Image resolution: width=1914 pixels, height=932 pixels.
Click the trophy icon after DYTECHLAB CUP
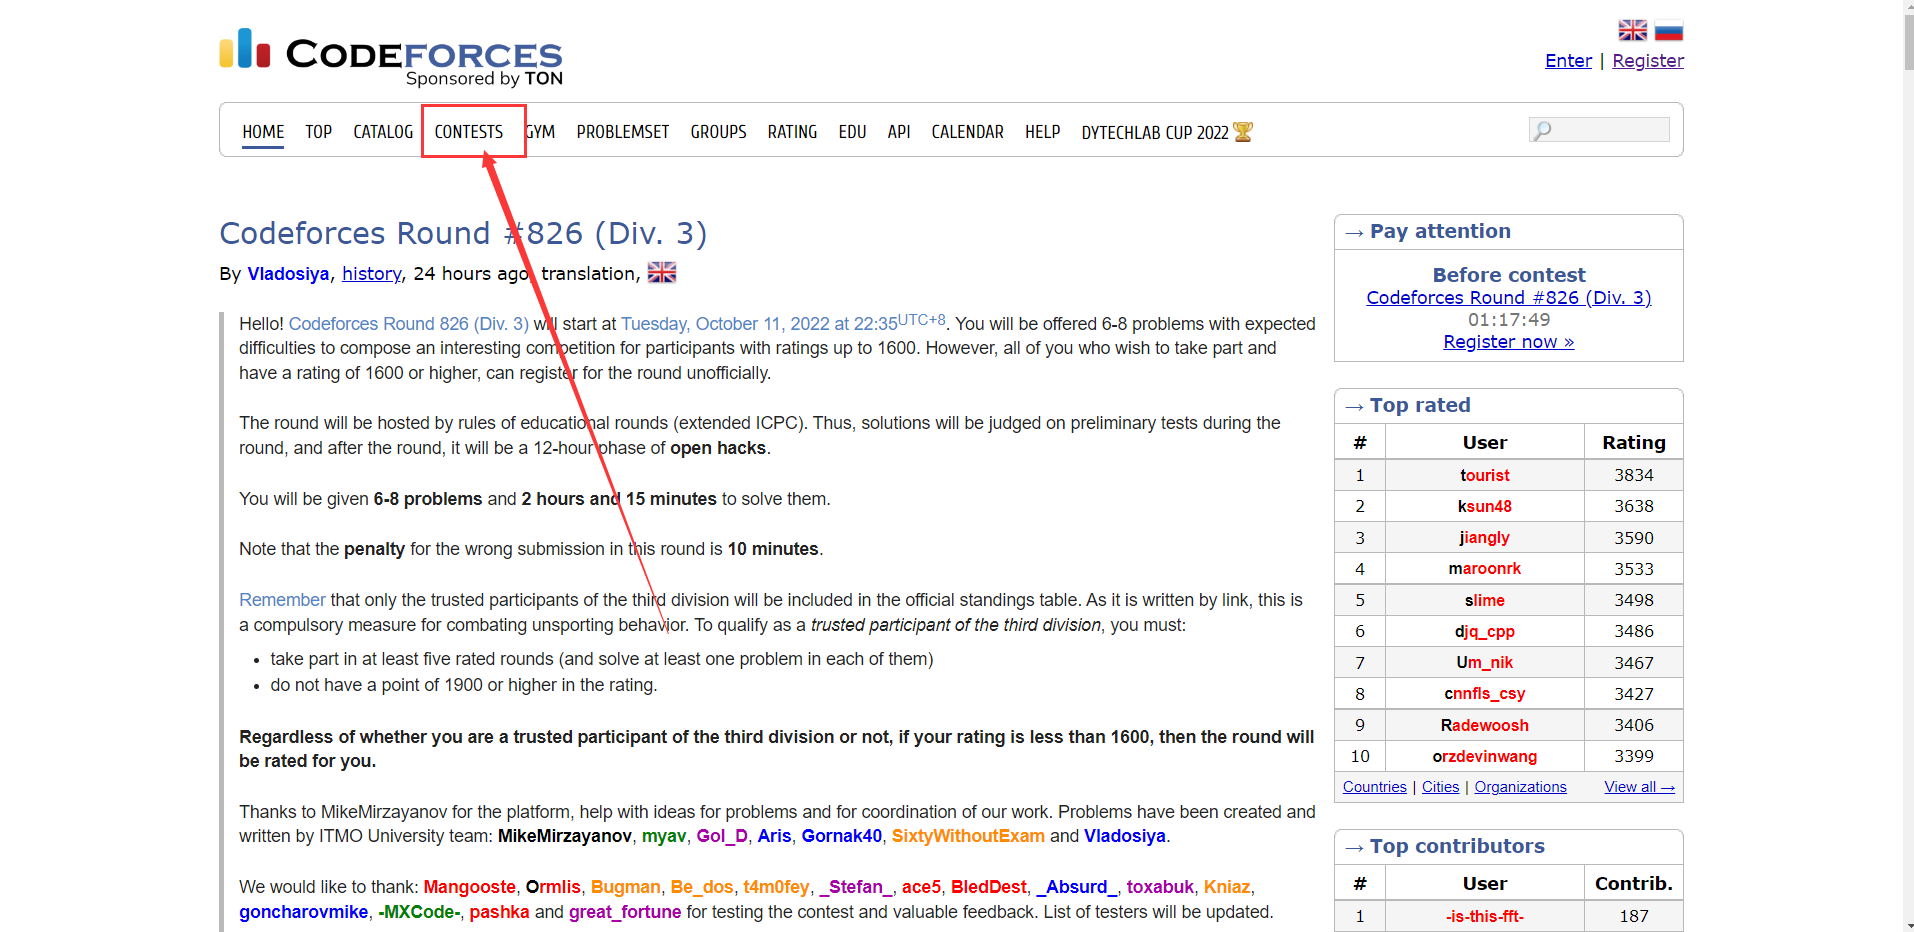pyautogui.click(x=1243, y=131)
